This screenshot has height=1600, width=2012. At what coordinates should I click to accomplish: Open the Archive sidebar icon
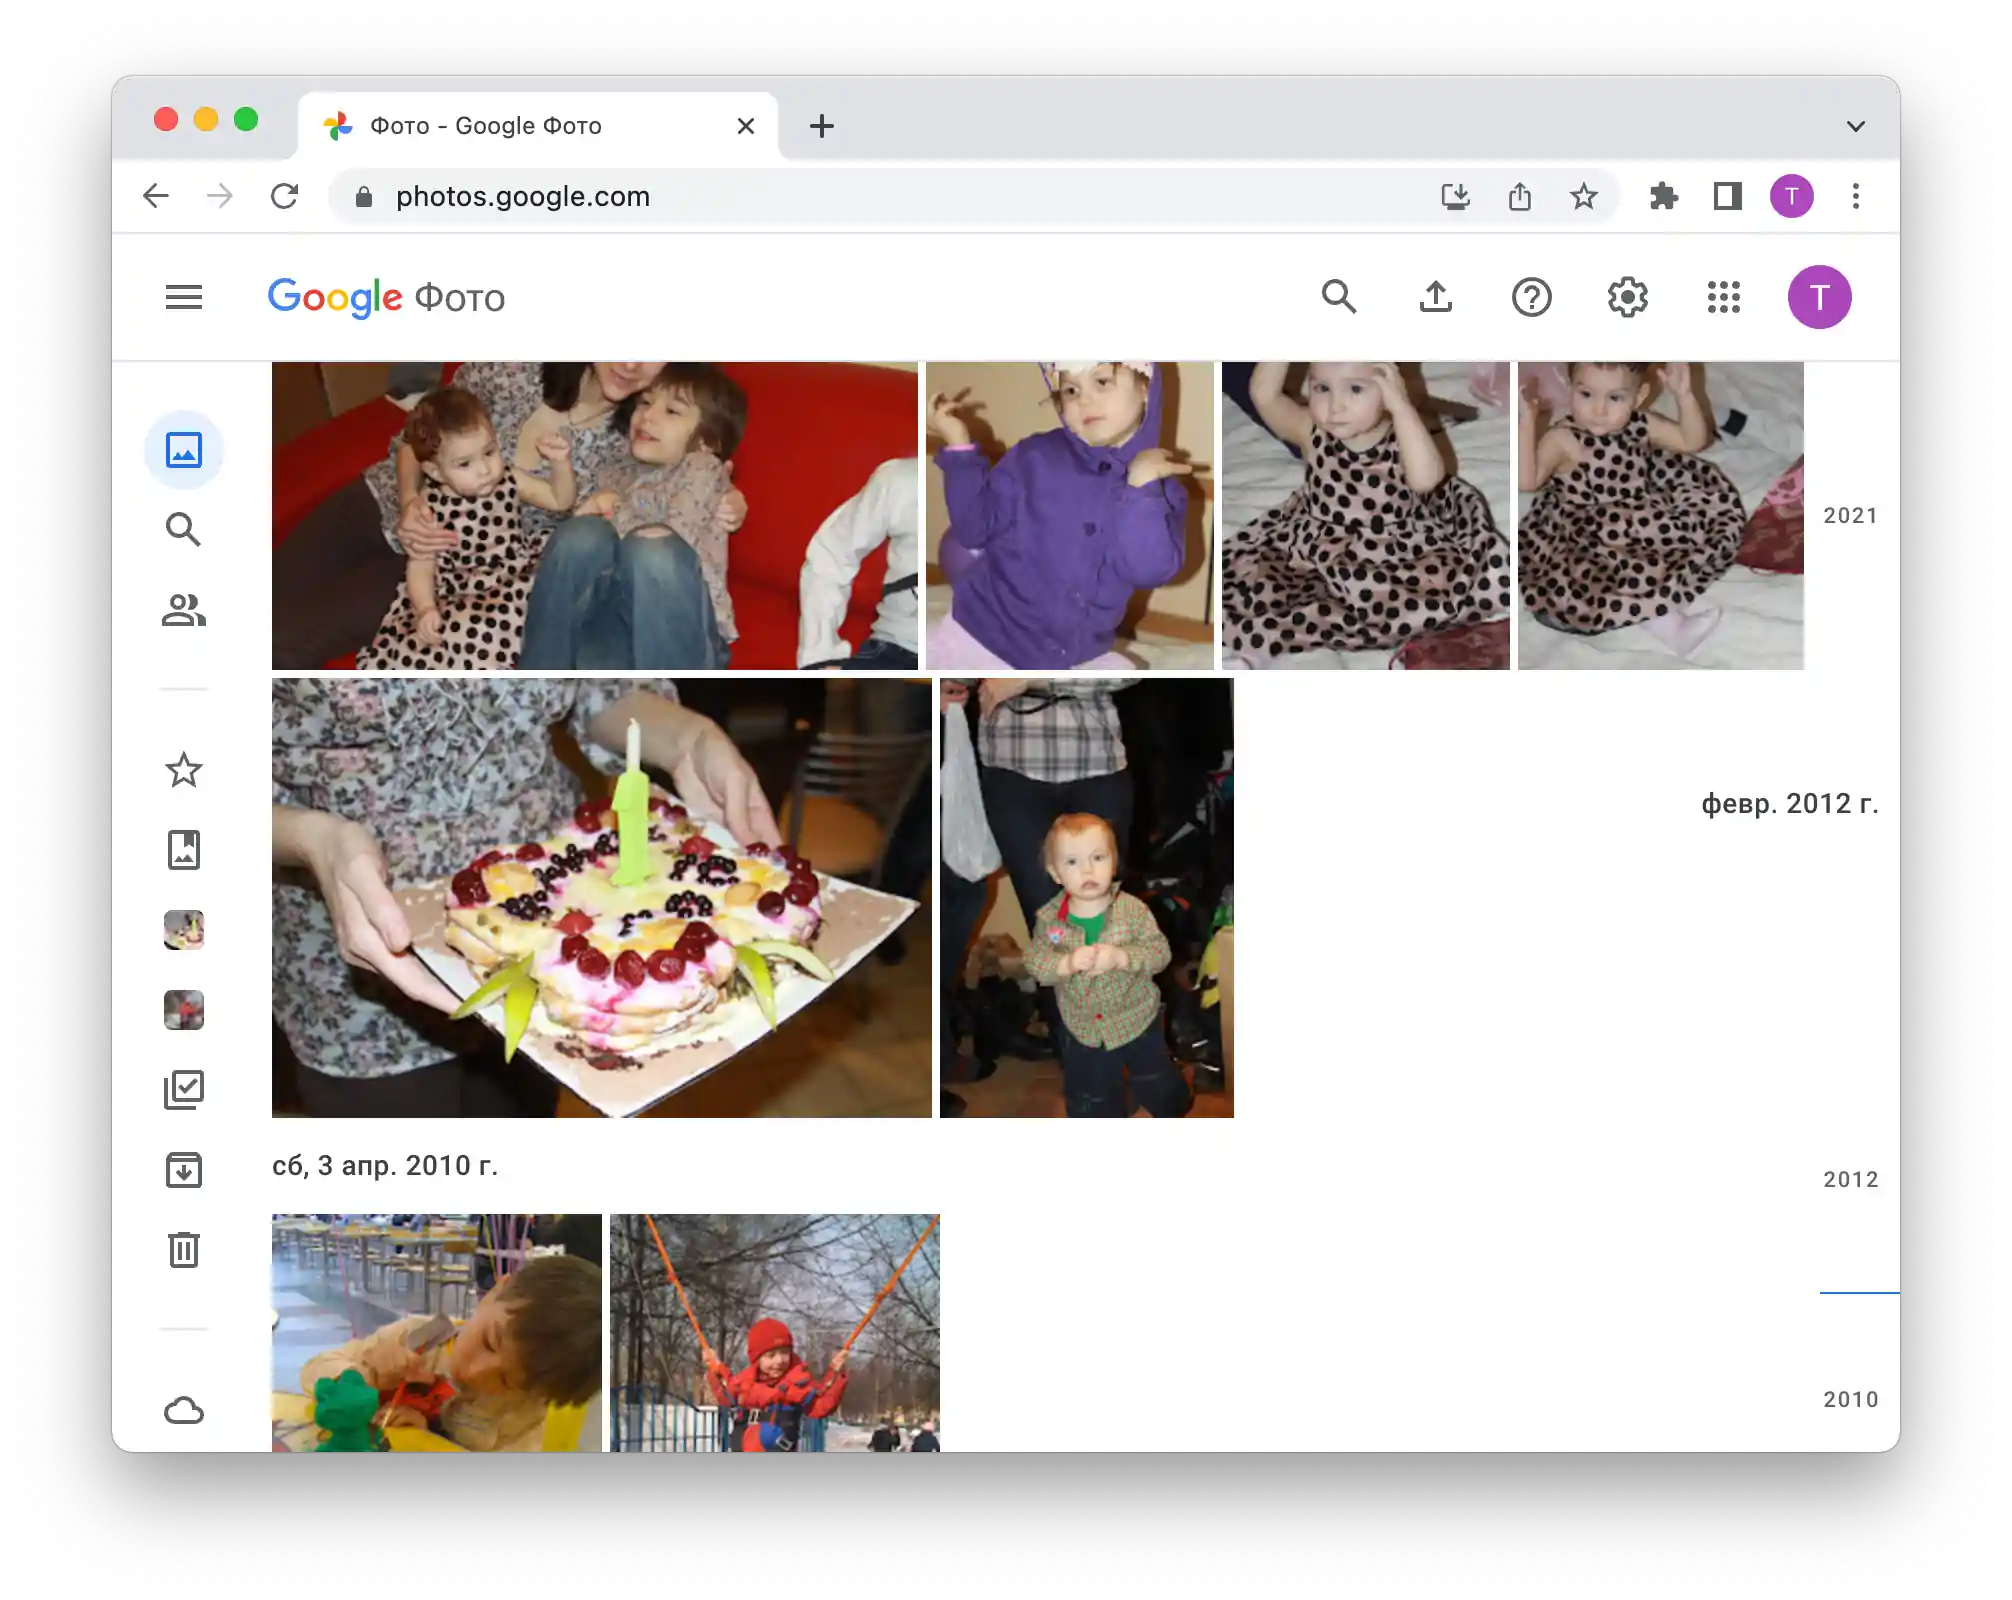point(184,1170)
